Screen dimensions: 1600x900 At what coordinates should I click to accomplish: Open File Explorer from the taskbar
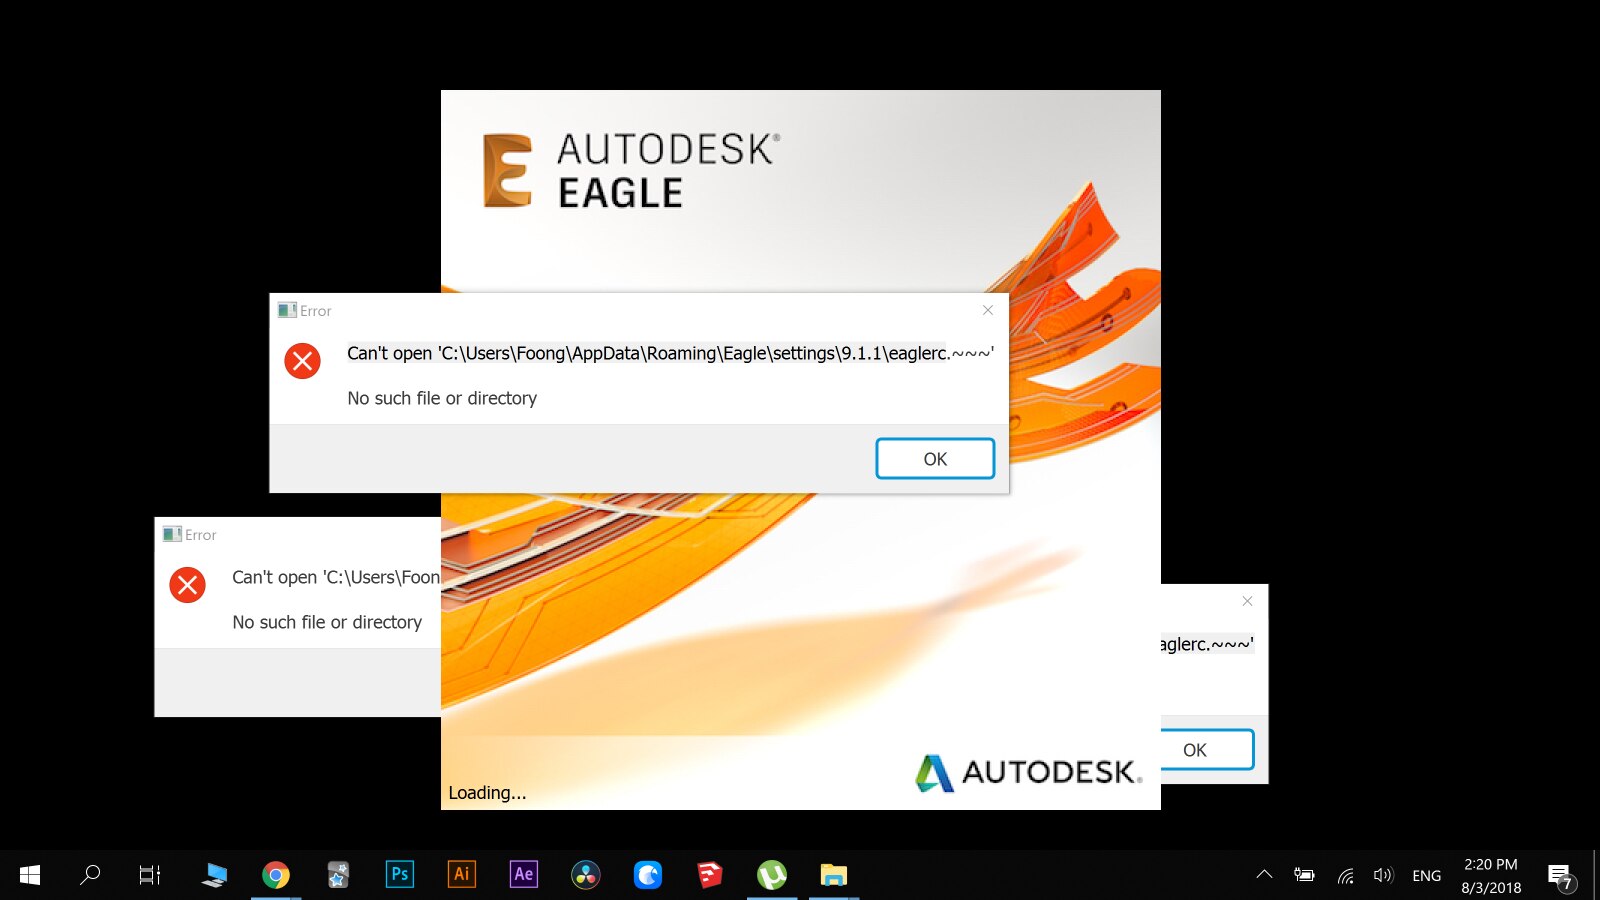pyautogui.click(x=834, y=875)
